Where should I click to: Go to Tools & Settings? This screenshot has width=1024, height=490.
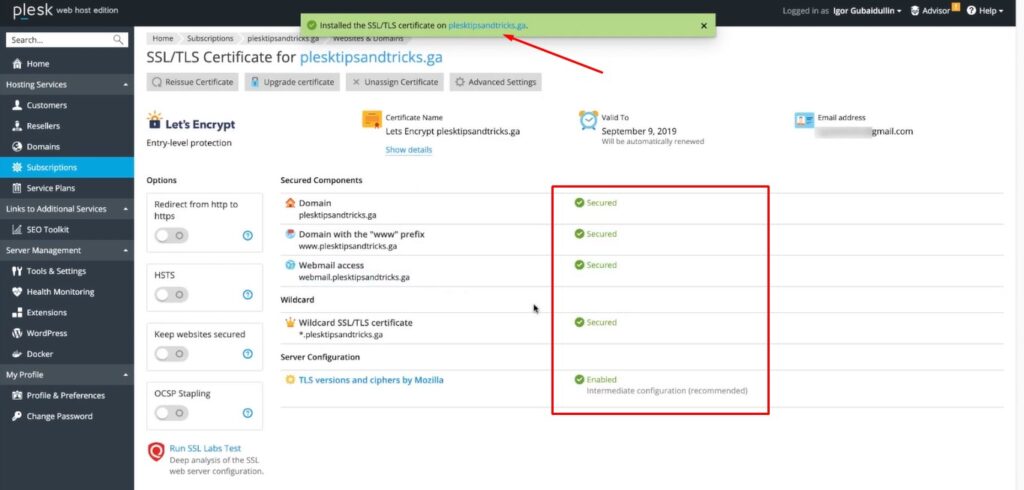(55, 271)
